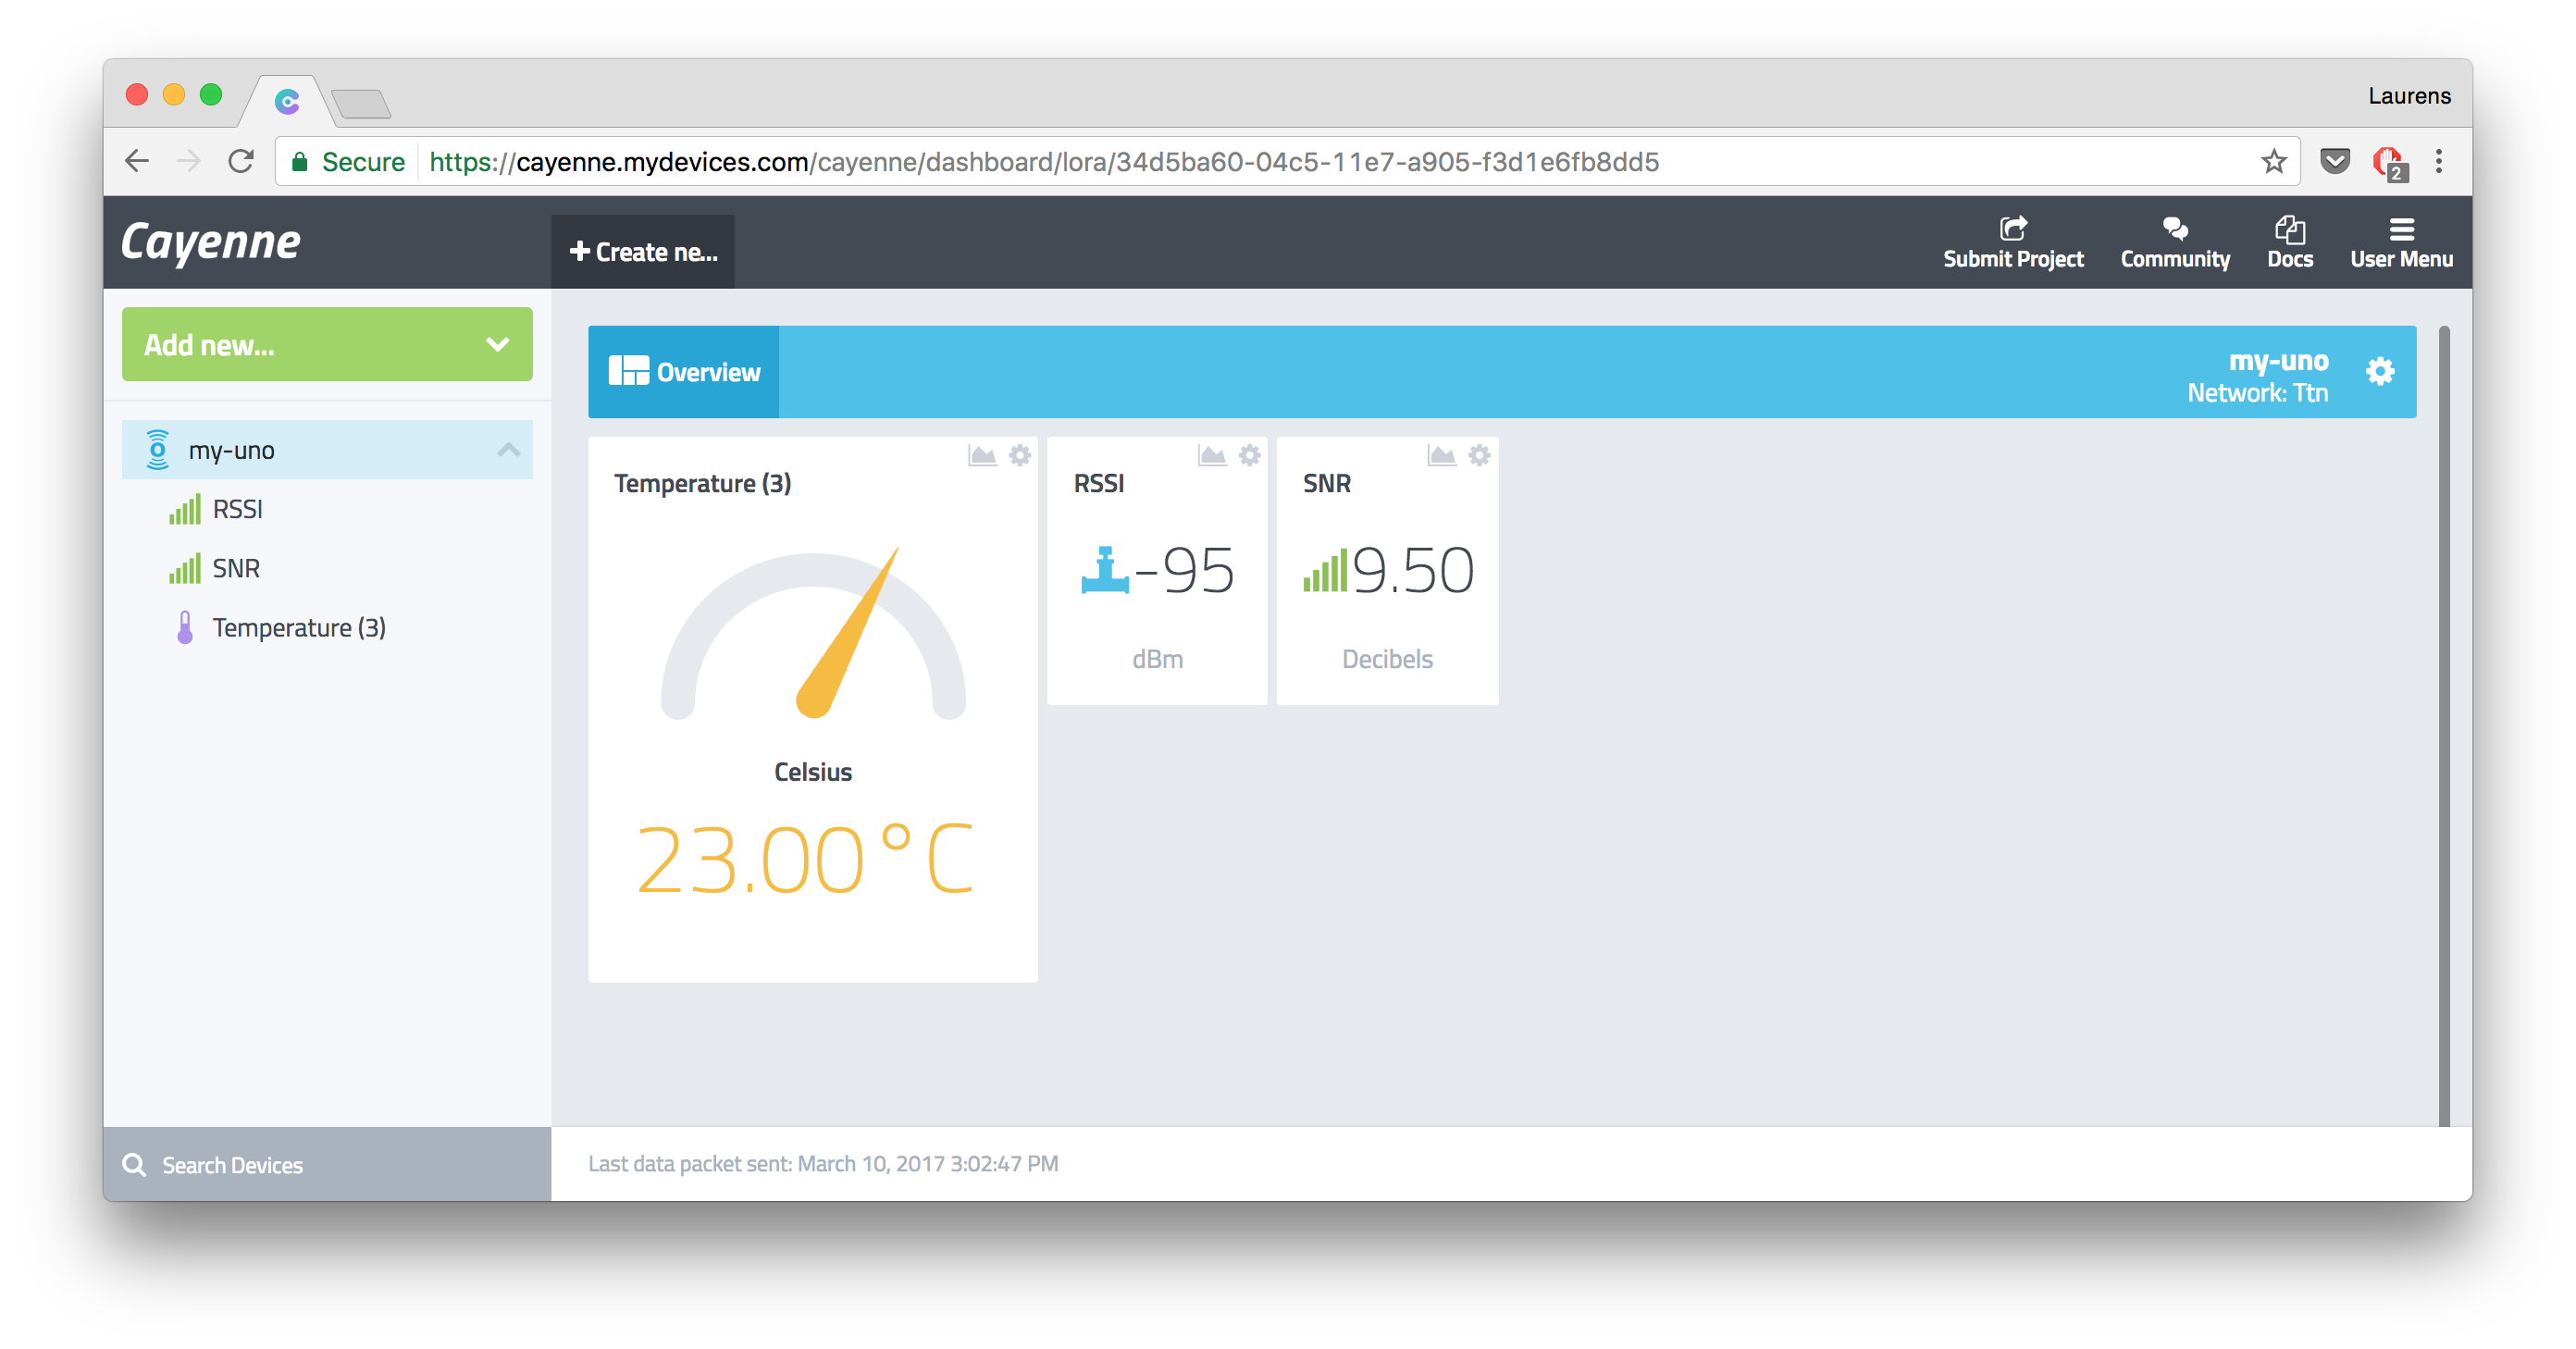Image resolution: width=2576 pixels, height=1349 pixels.
Task: Click the browser back arrow
Action: click(137, 161)
